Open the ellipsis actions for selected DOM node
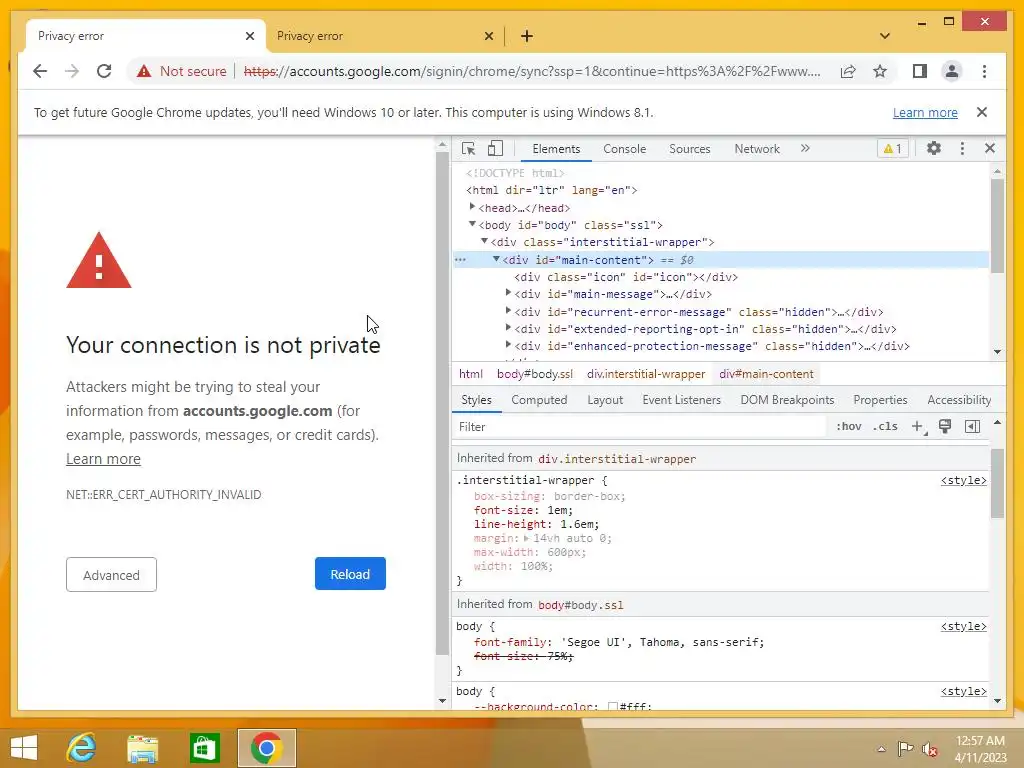 [x=460, y=260]
